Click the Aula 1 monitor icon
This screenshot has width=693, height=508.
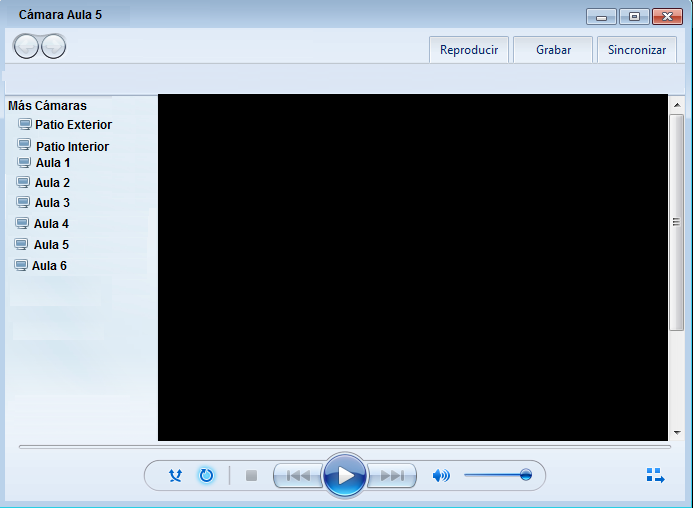pos(24,163)
